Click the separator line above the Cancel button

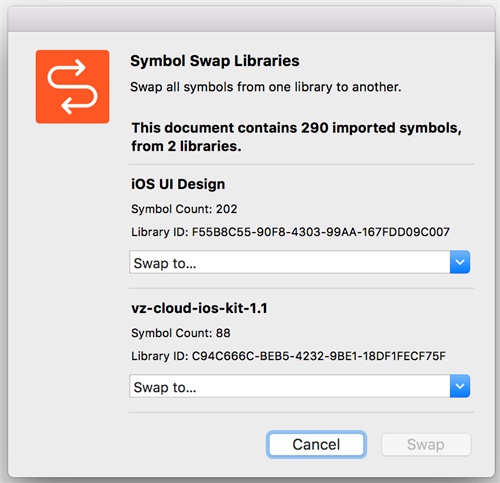pos(301,412)
